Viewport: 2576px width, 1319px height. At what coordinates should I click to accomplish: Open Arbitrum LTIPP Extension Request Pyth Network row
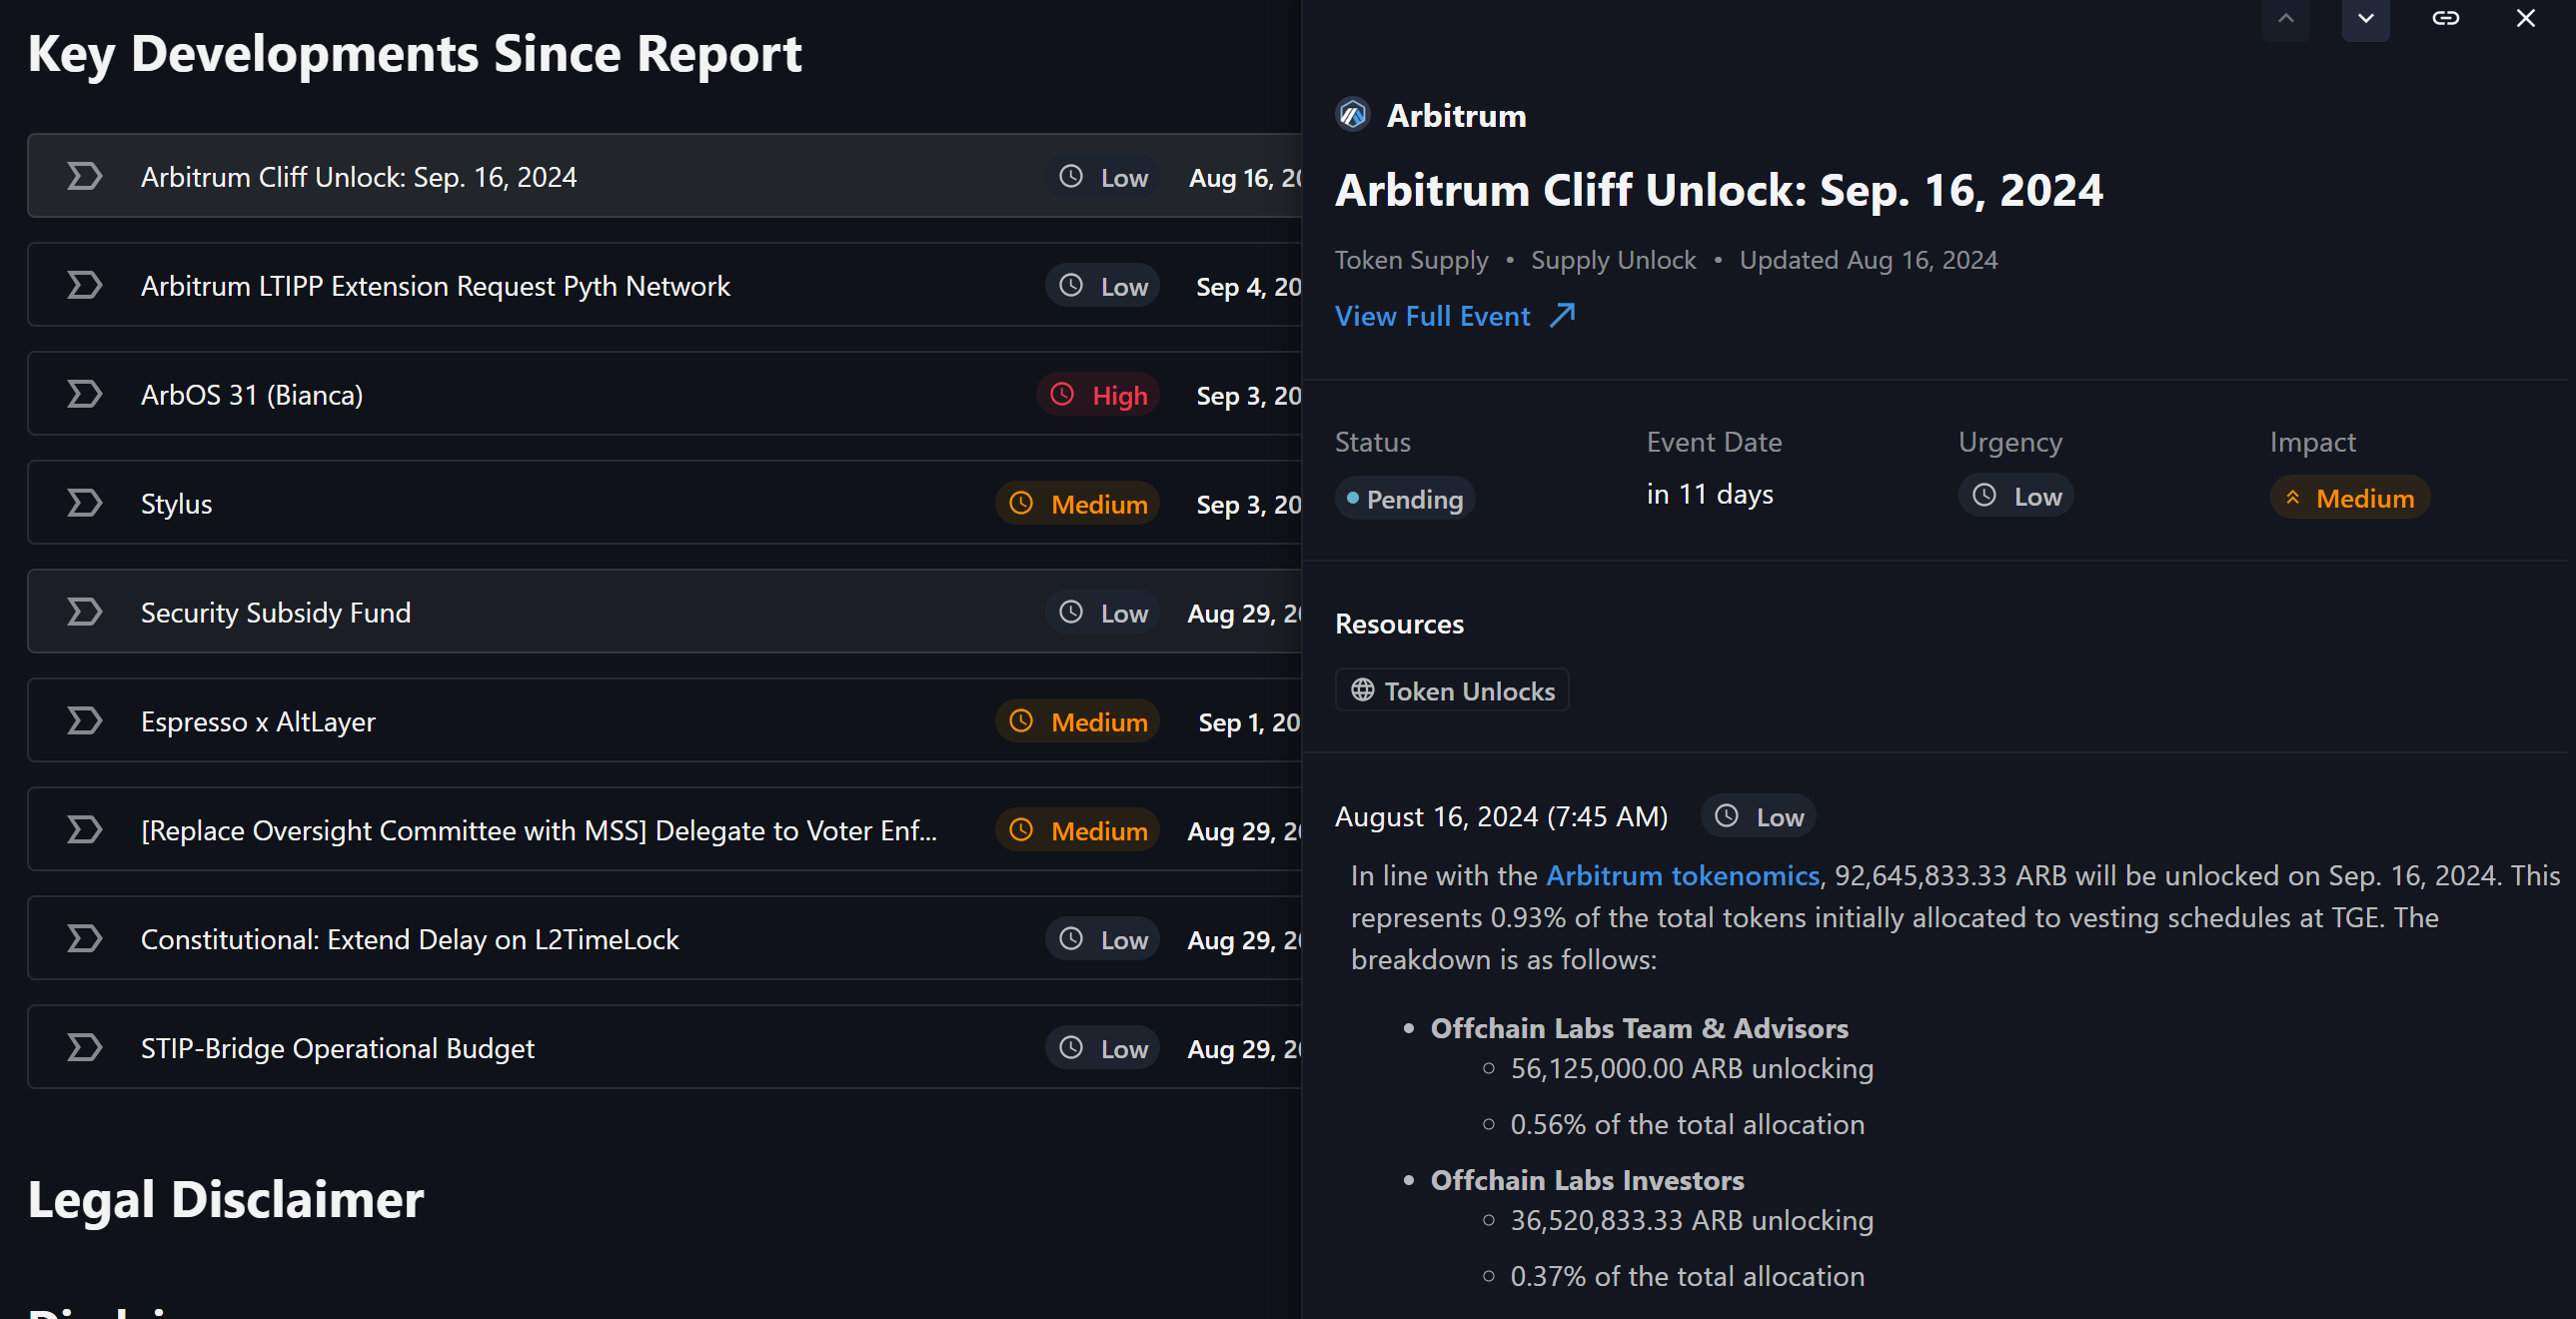[664, 285]
